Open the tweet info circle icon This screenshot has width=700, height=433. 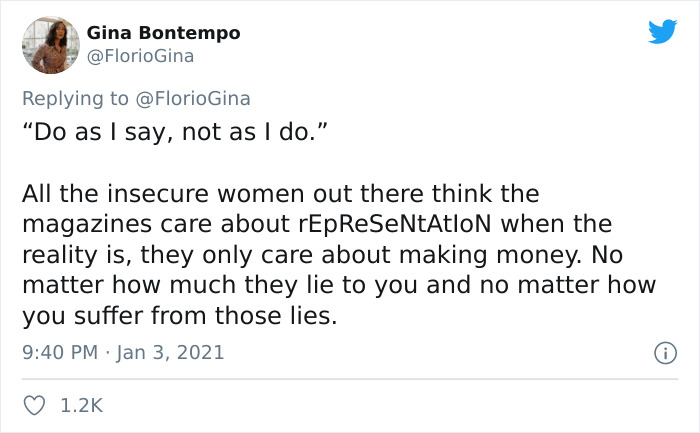(x=662, y=353)
